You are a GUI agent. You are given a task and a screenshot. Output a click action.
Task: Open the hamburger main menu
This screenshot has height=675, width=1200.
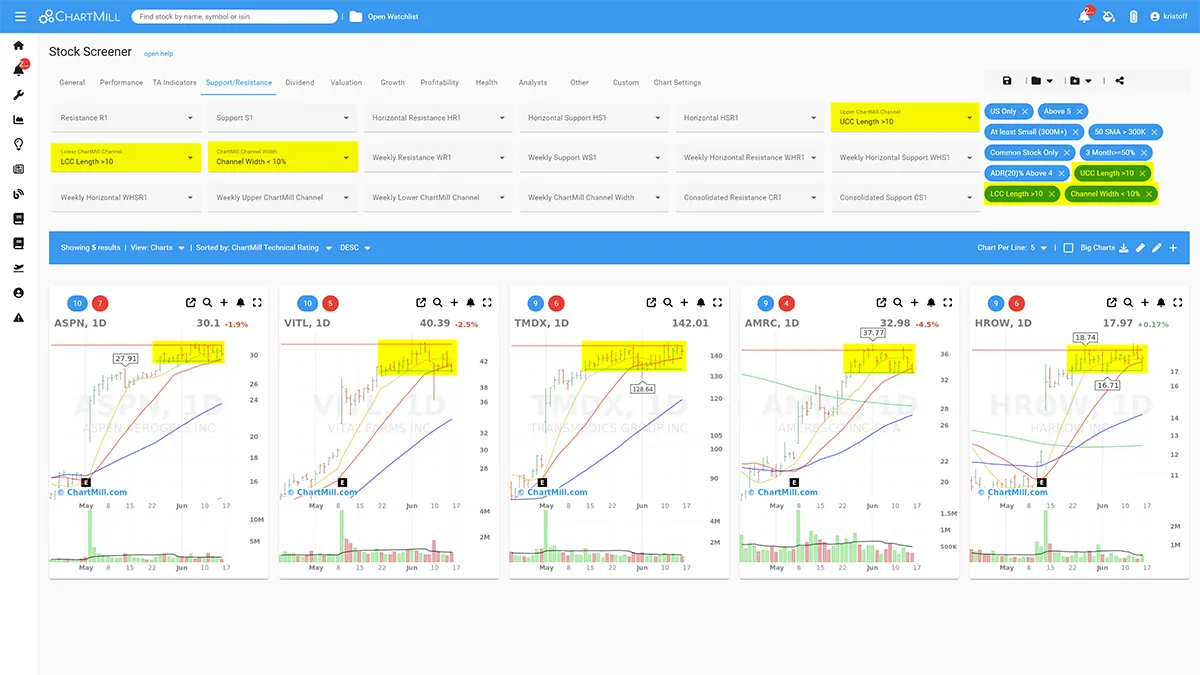tap(20, 17)
